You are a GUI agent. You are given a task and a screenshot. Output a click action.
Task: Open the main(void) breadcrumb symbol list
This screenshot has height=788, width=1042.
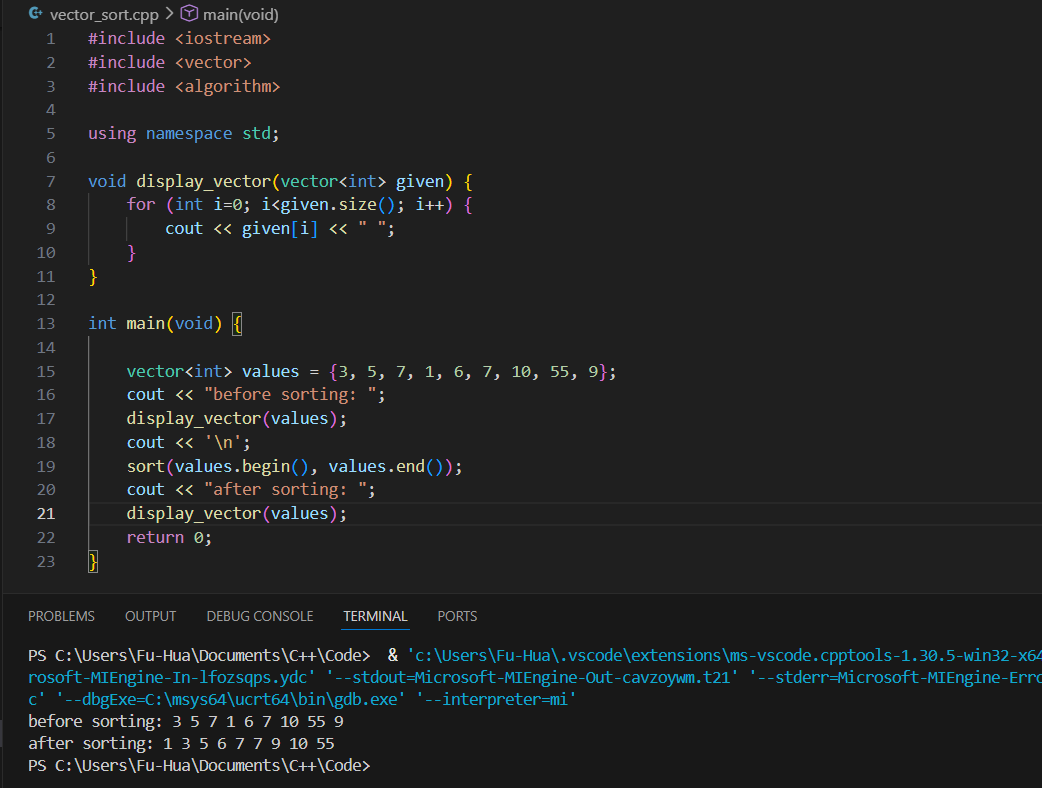pyautogui.click(x=241, y=14)
